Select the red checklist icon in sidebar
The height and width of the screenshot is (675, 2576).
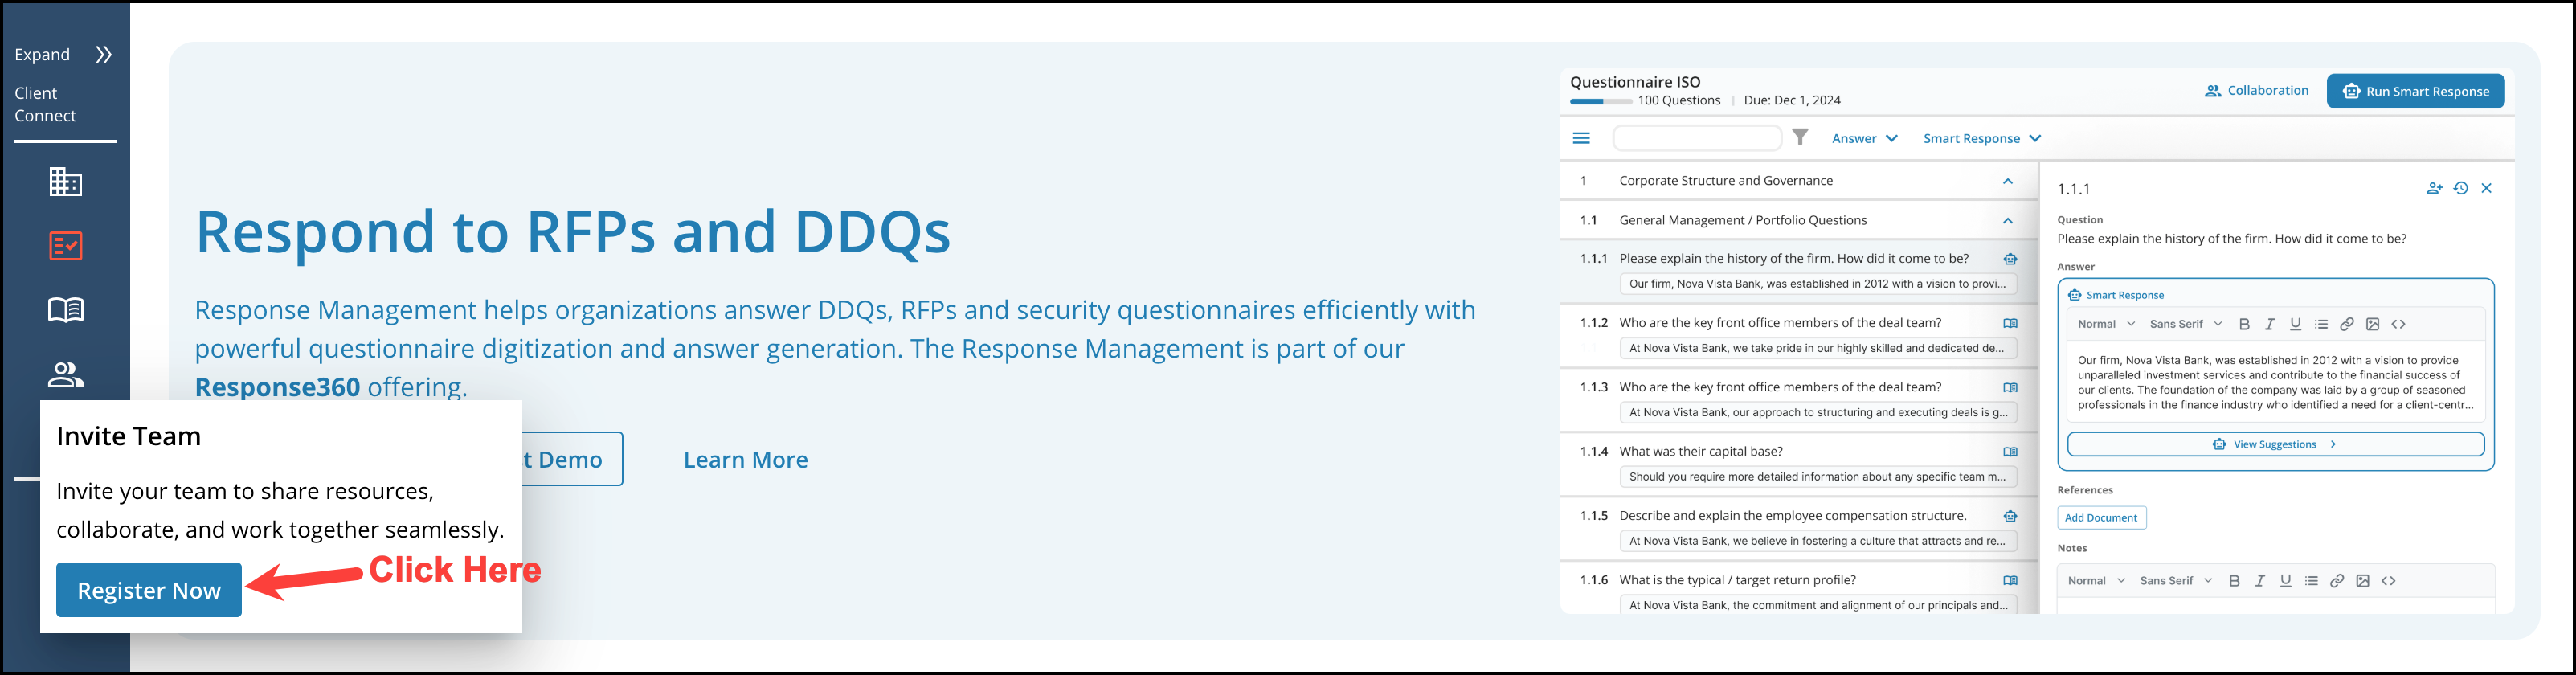66,246
